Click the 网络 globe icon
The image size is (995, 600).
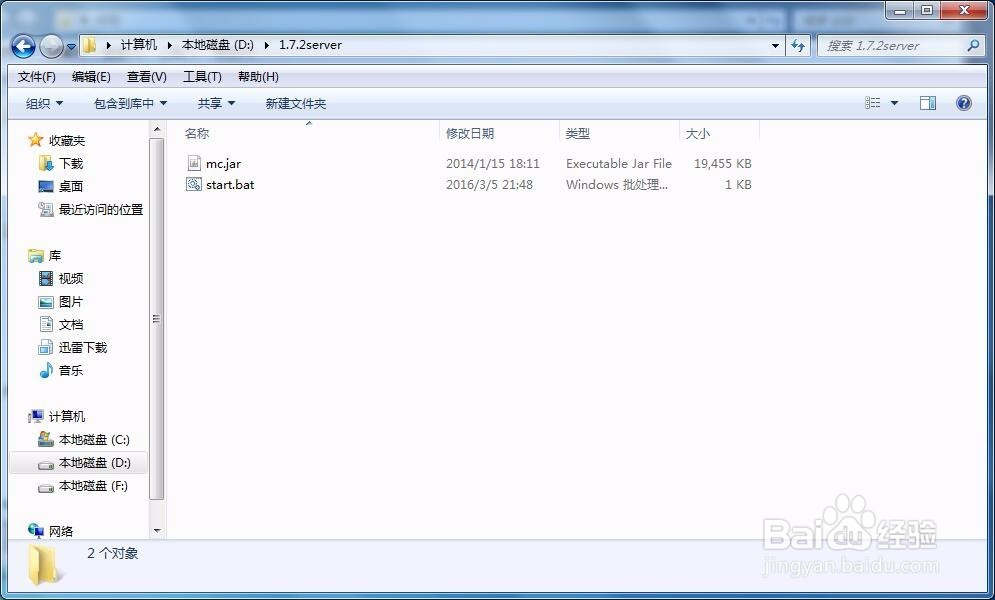(x=36, y=530)
